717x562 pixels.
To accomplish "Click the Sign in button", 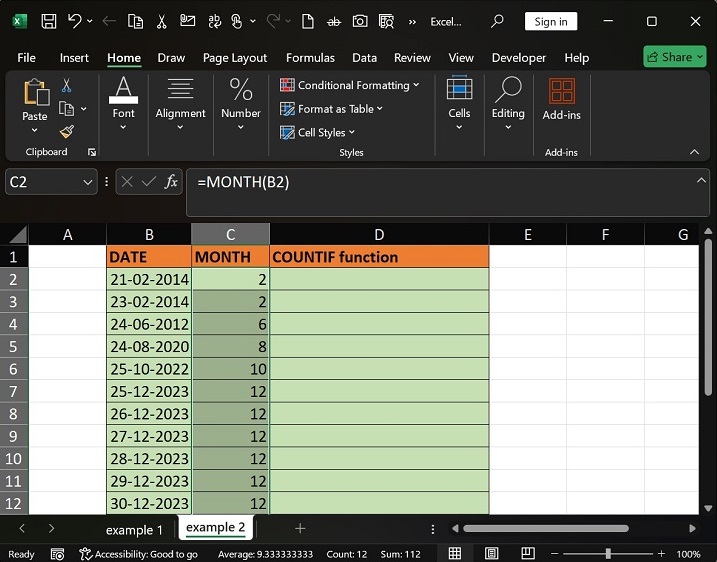I will tap(550, 21).
